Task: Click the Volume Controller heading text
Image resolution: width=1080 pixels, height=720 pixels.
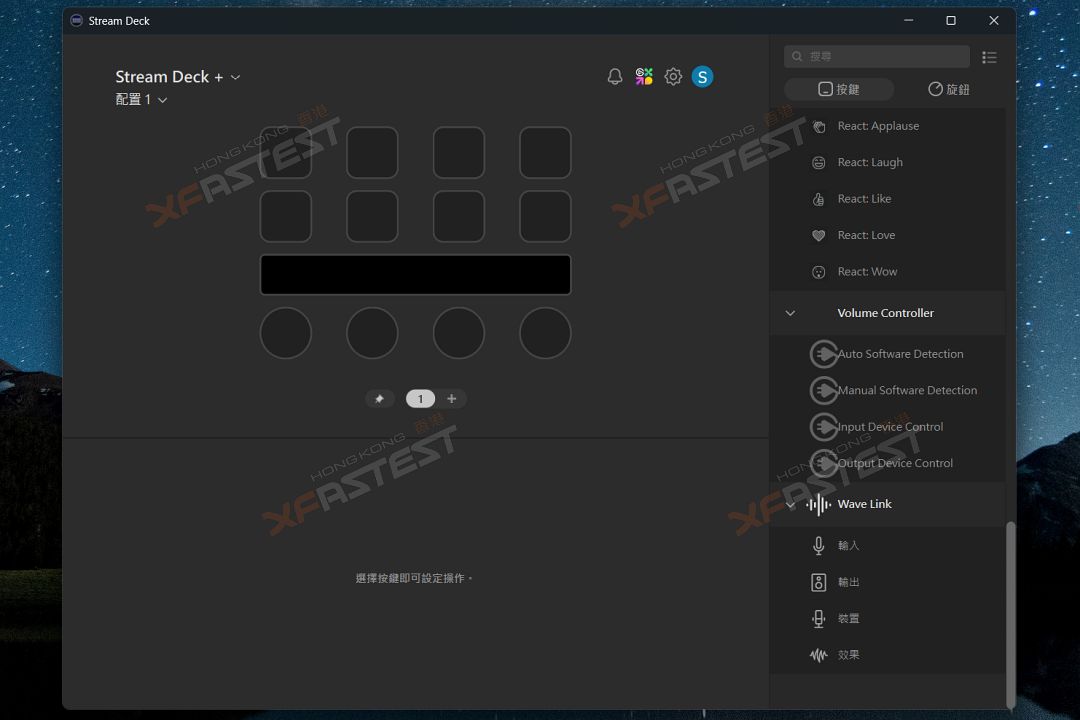Action: [886, 313]
